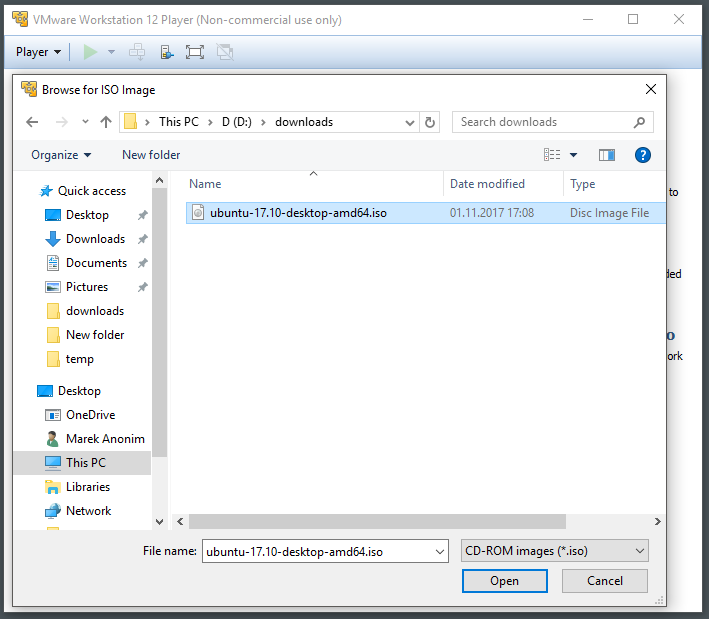The width and height of the screenshot is (709, 619).
Task: Open OneDrive in navigation pane
Action: (x=90, y=415)
